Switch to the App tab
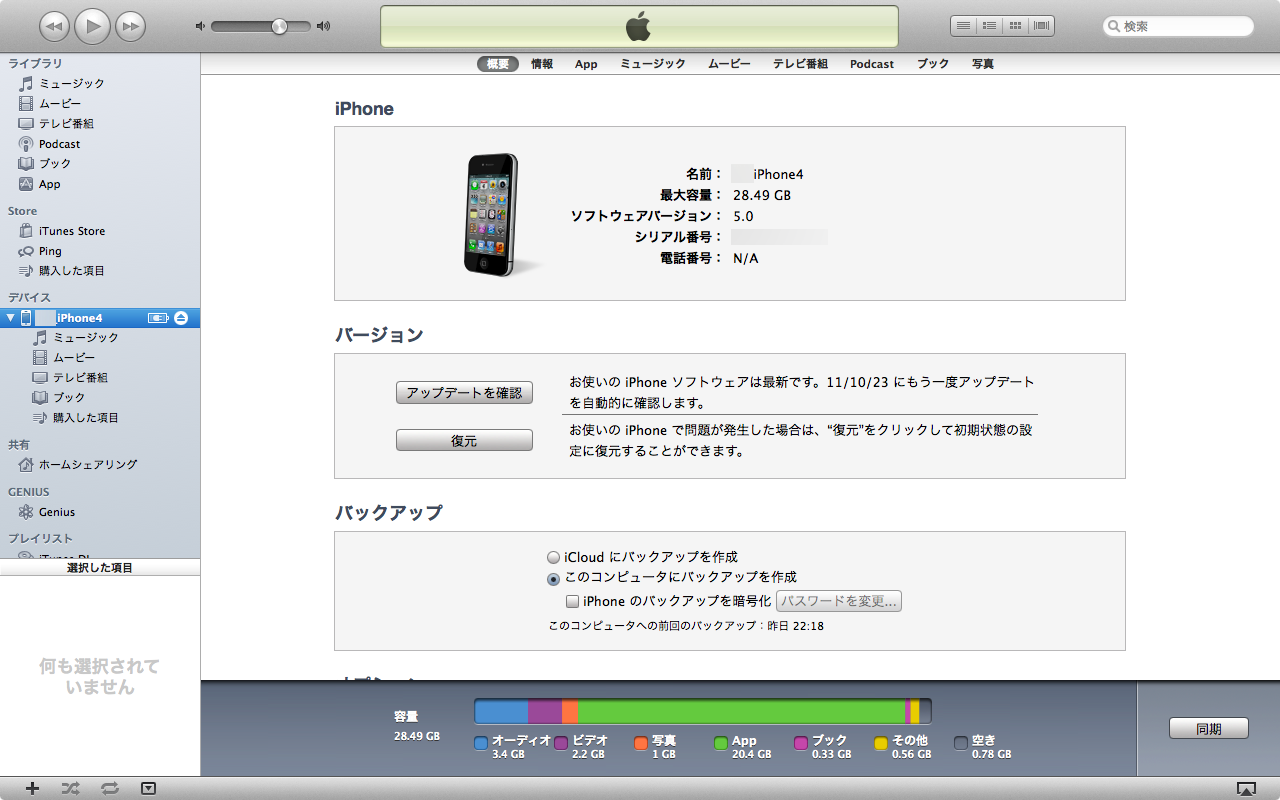Viewport: 1280px width, 800px height. pos(586,64)
